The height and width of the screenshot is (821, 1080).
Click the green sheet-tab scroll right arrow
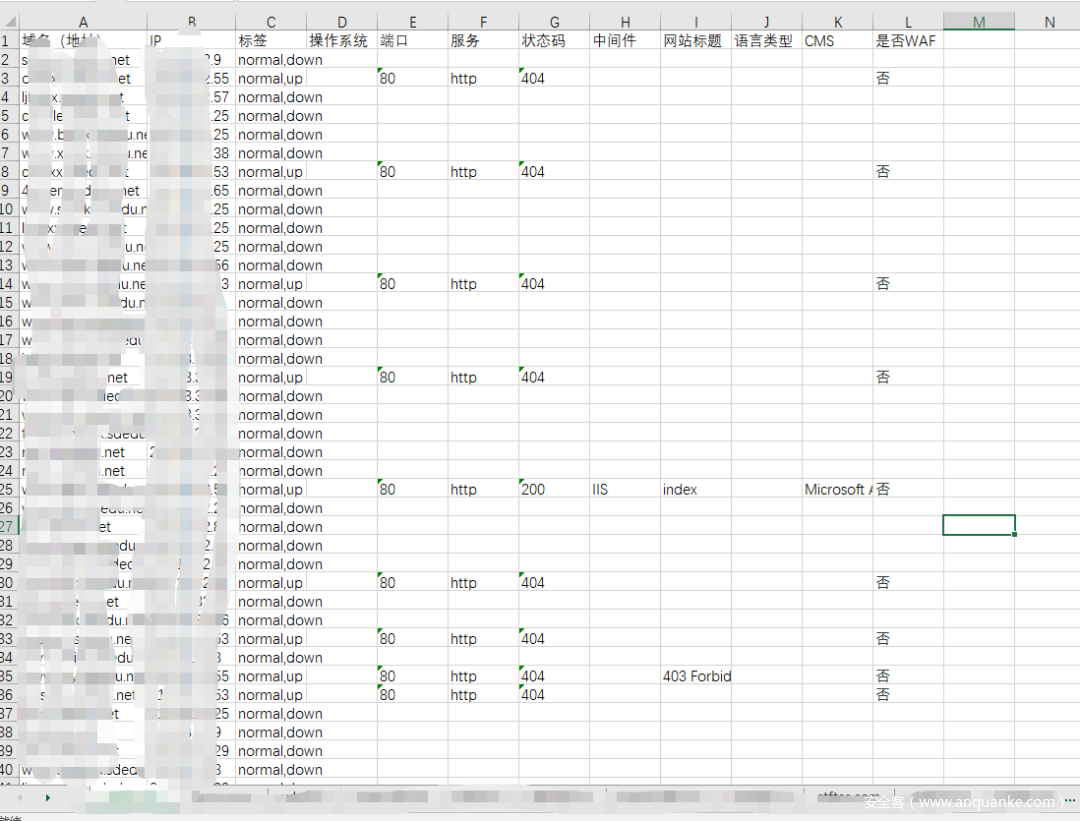click(x=48, y=798)
